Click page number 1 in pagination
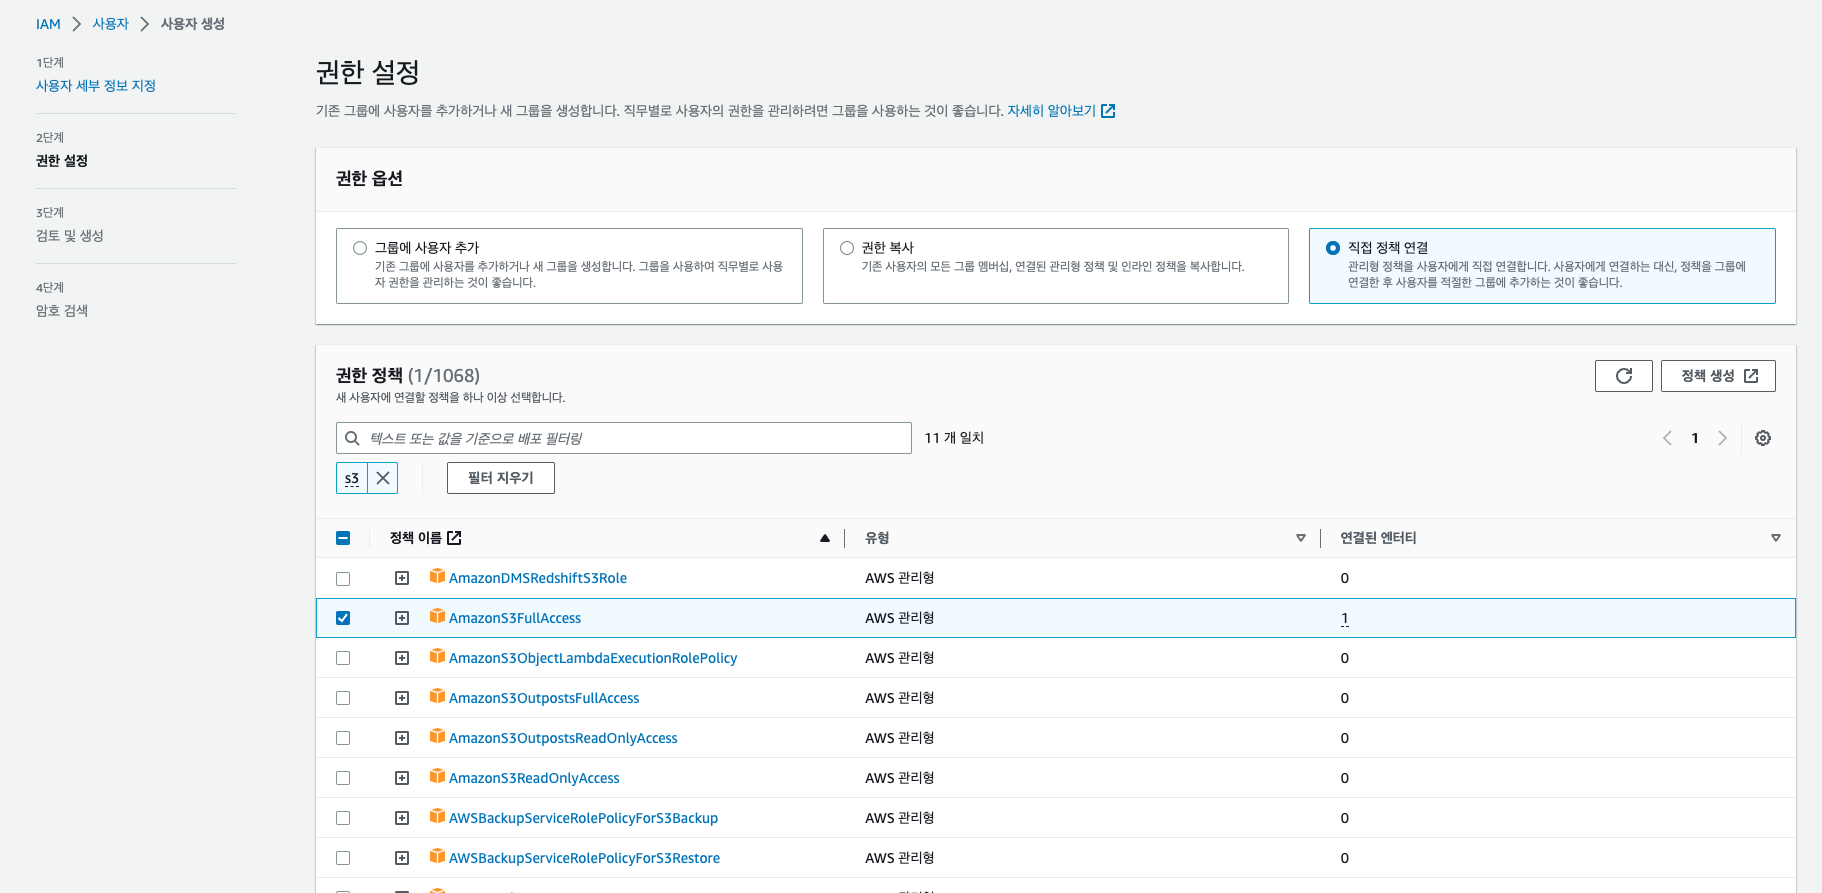This screenshot has height=893, width=1822. tap(1695, 438)
